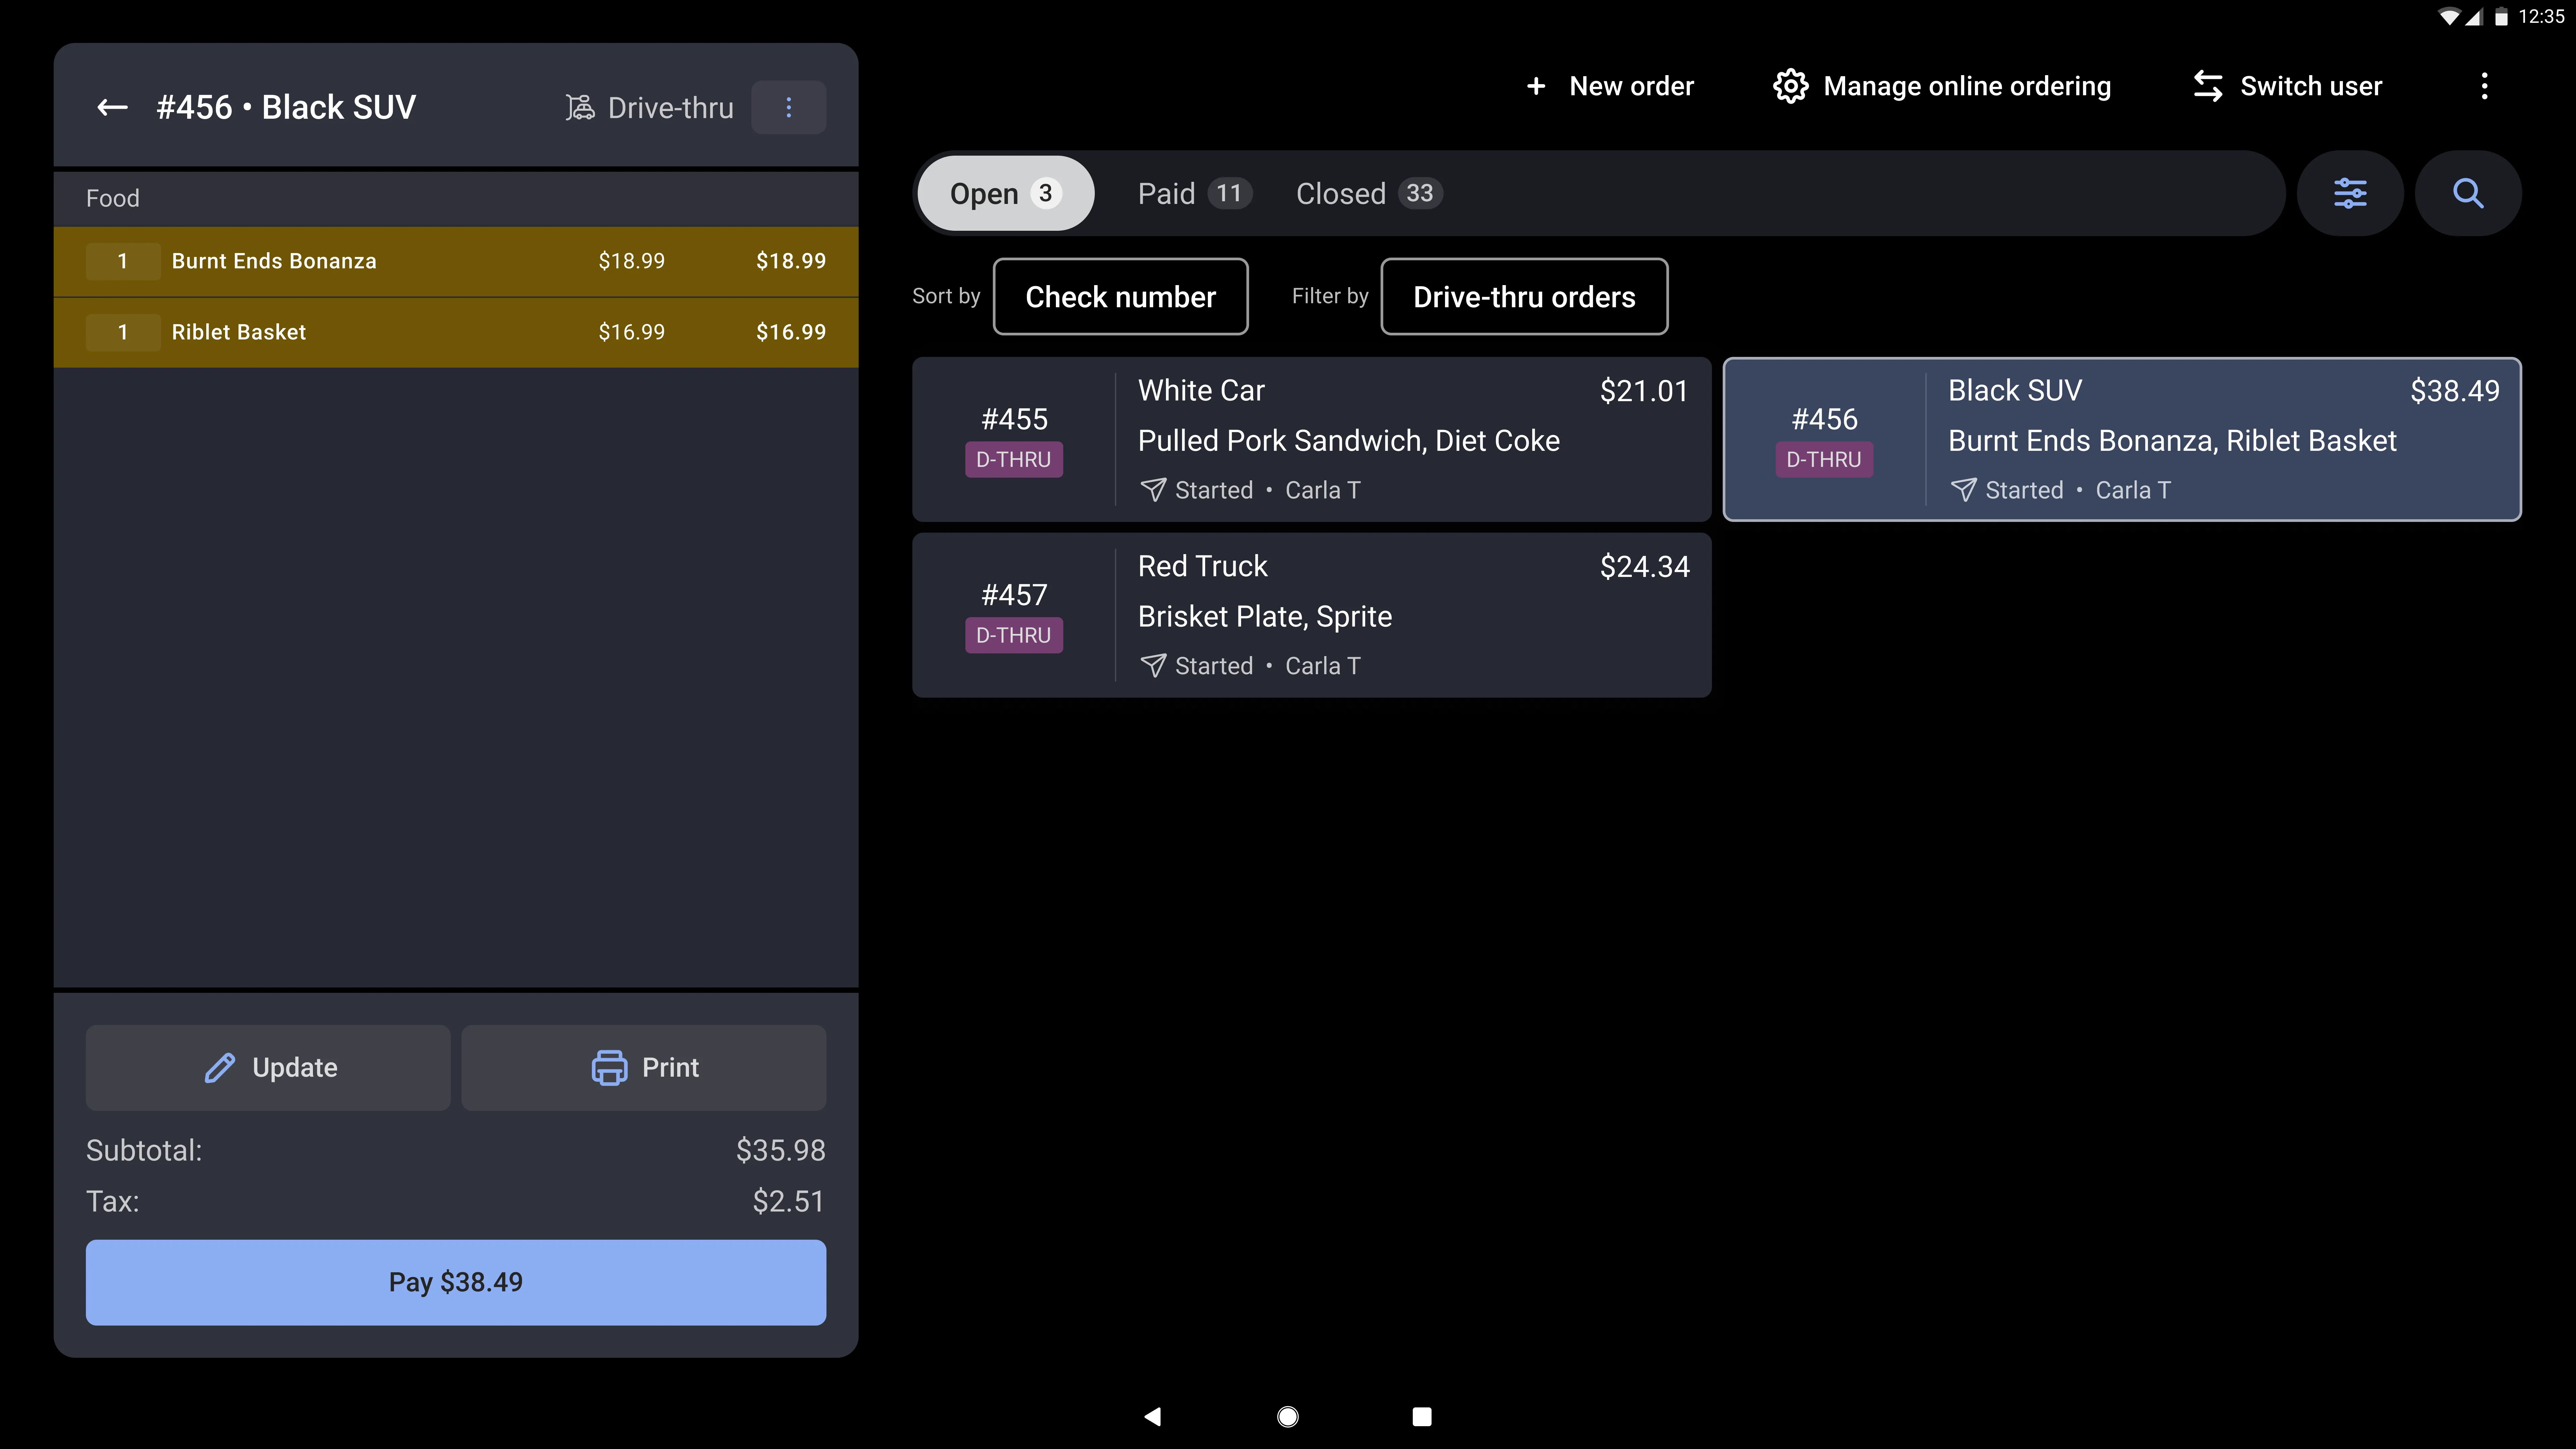Click the Switch user text
This screenshot has width=2576, height=1449.
point(2311,86)
